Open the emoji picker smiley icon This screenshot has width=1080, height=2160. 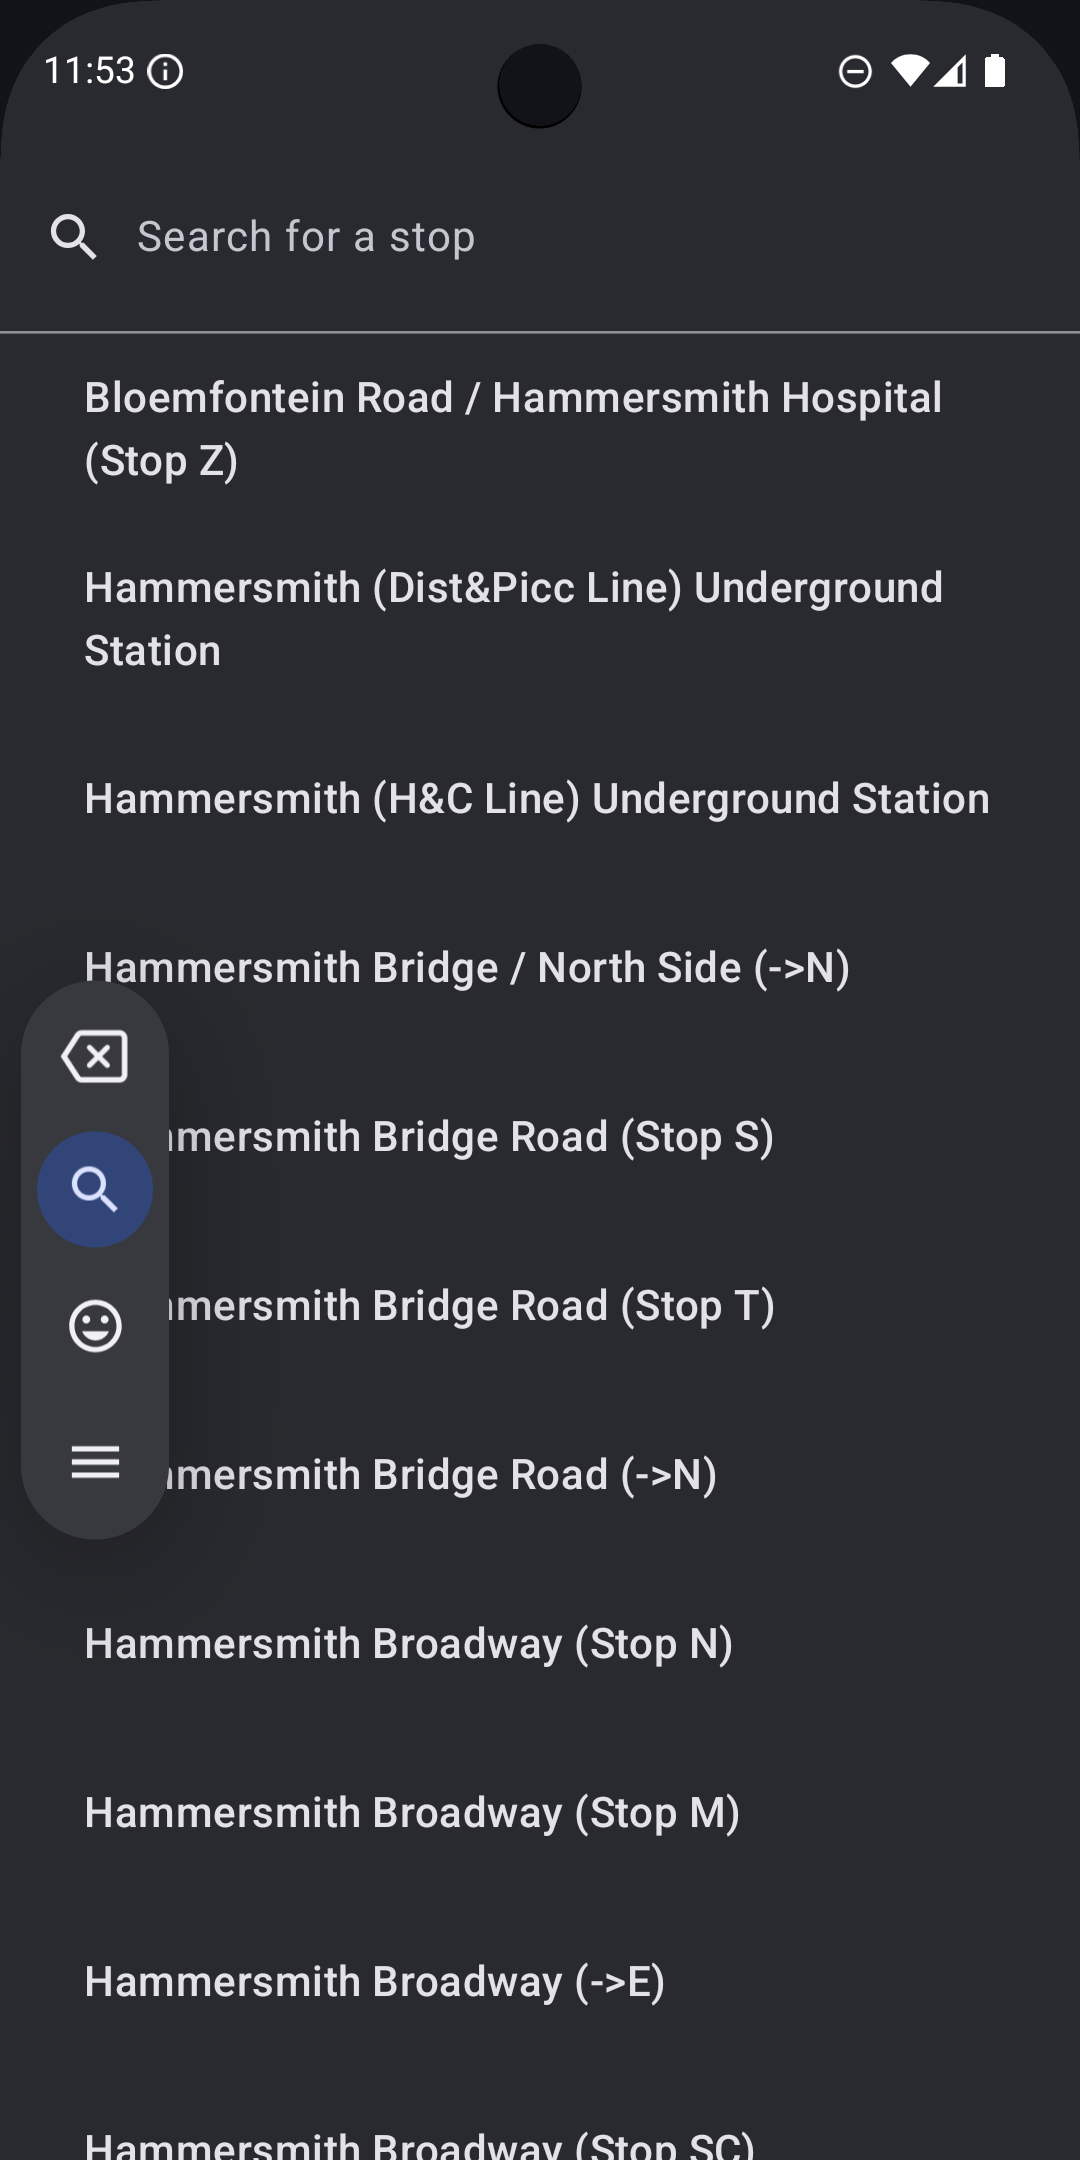tap(95, 1326)
